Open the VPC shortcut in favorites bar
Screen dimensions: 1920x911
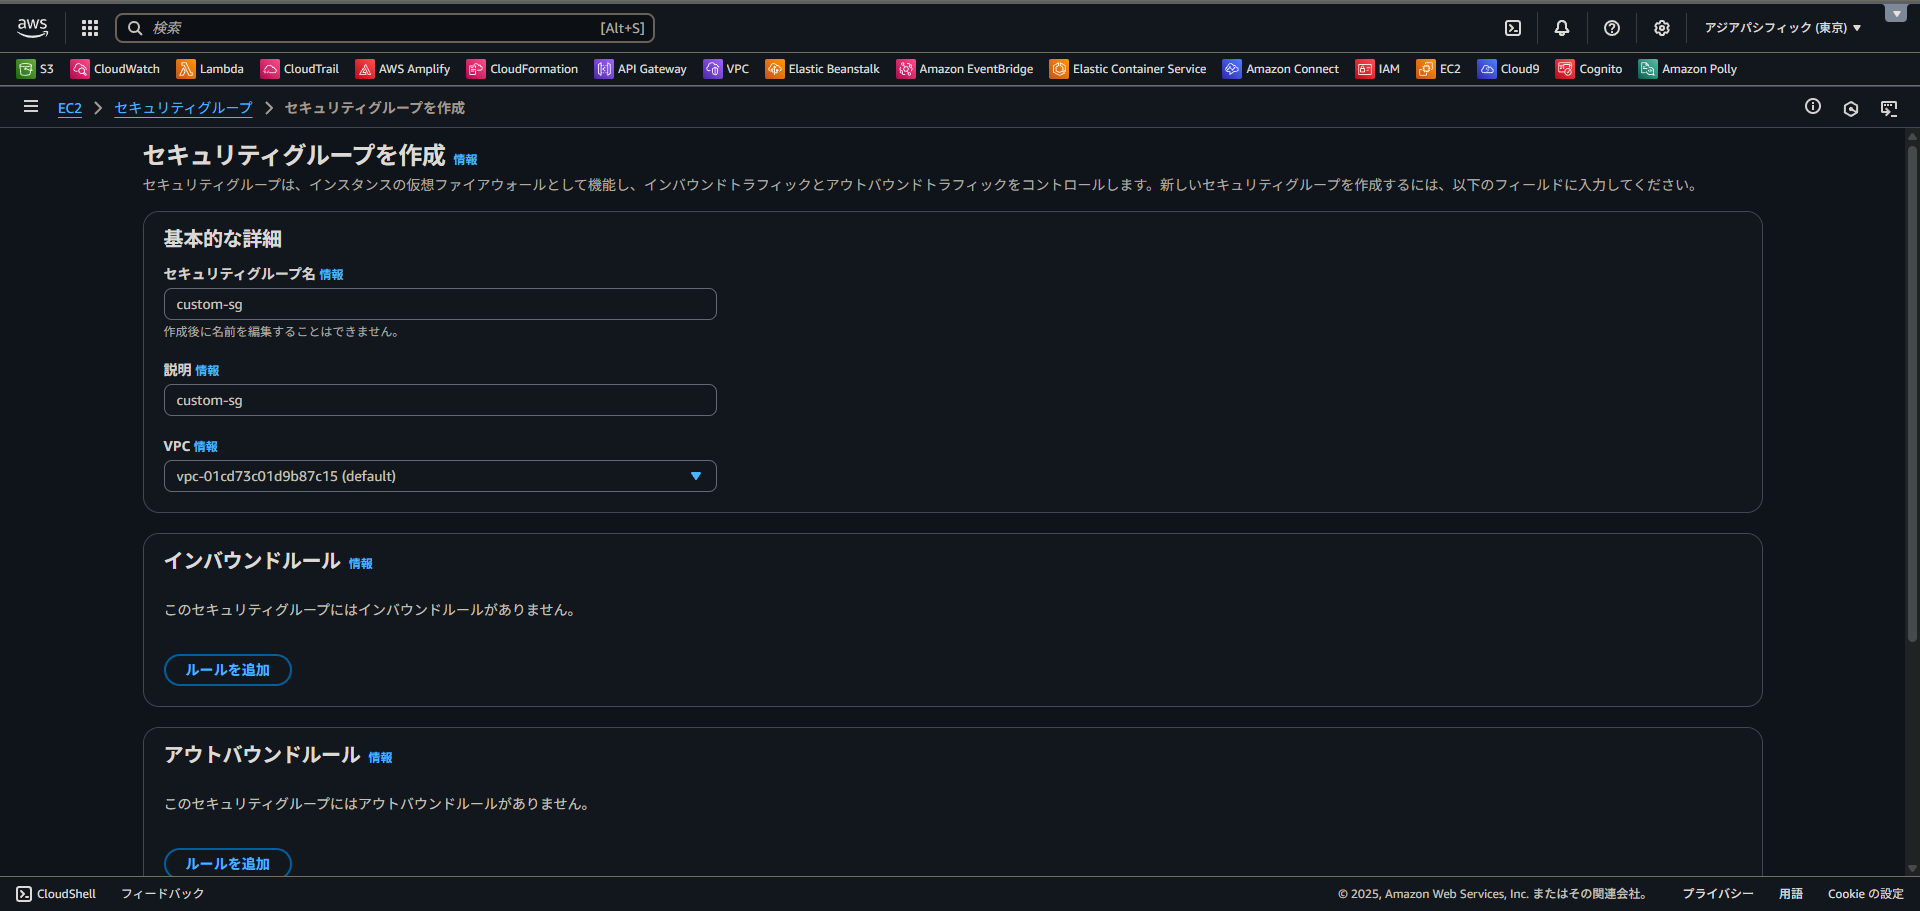click(x=726, y=69)
